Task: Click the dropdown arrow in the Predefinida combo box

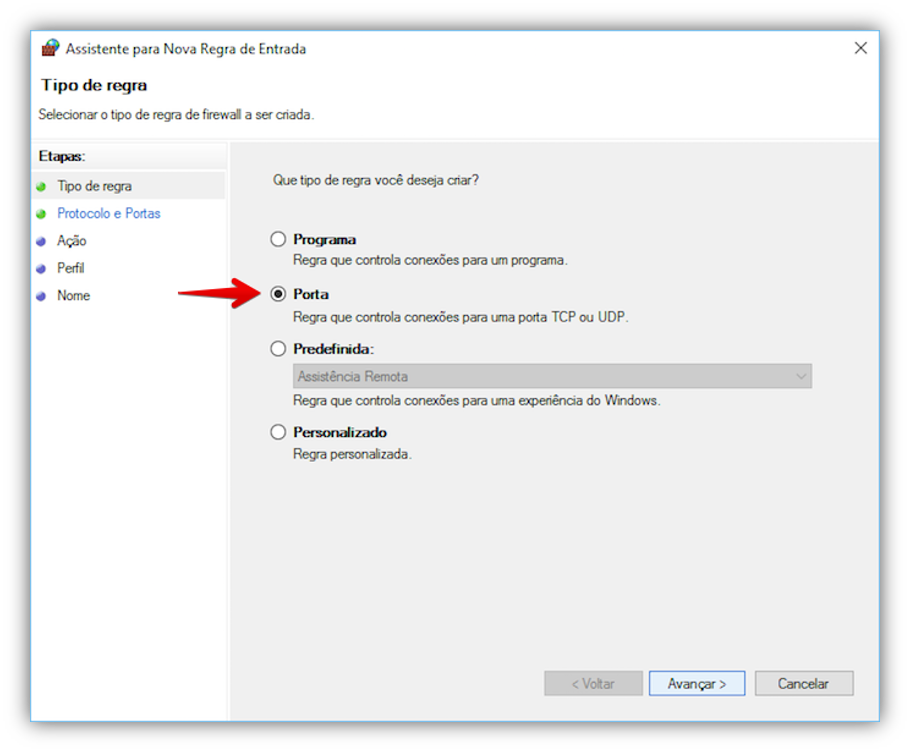Action: pos(800,377)
